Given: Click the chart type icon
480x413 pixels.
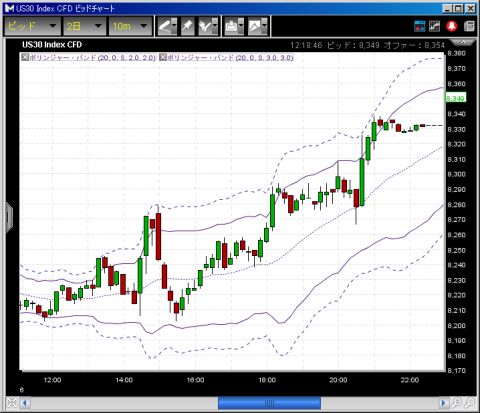Looking at the screenshot, I should [x=254, y=26].
